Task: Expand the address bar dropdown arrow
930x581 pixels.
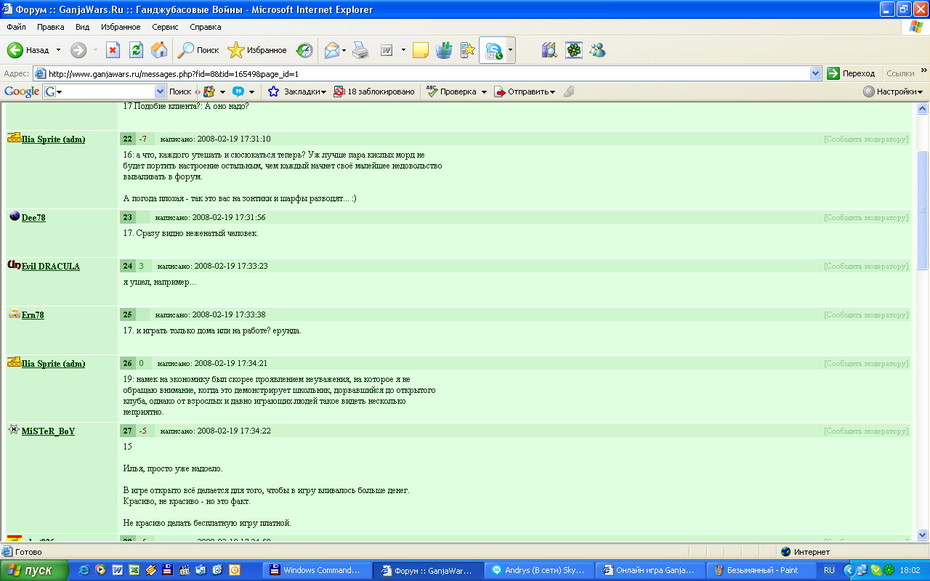Action: coord(816,74)
